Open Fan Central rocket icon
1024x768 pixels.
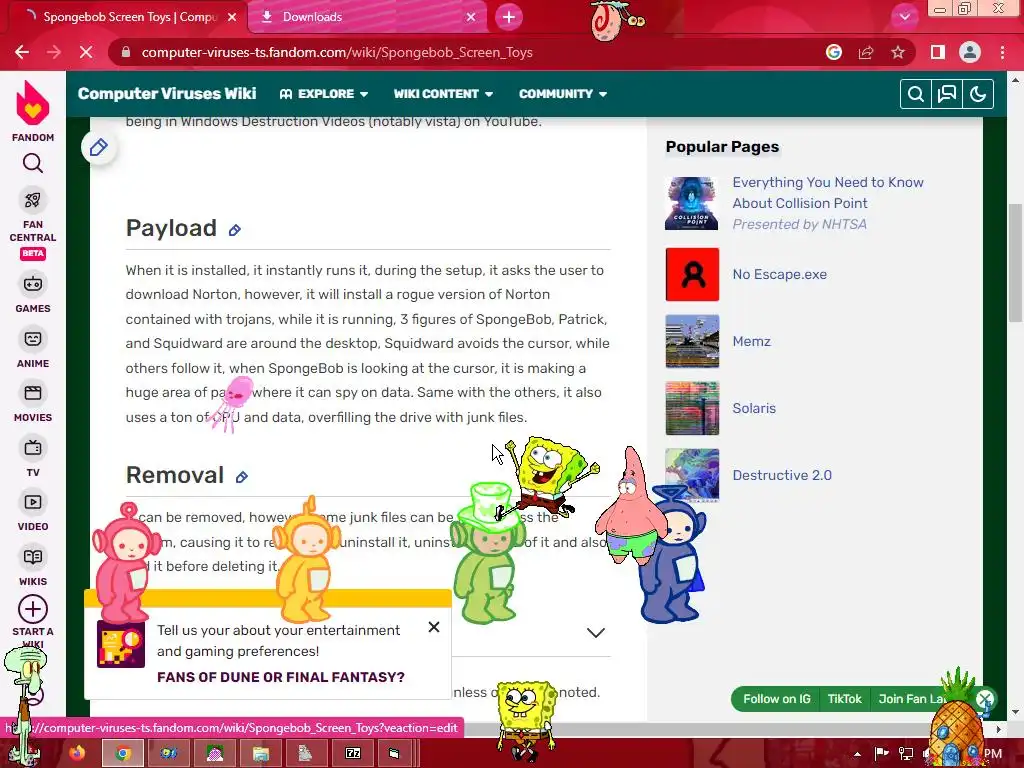33,200
